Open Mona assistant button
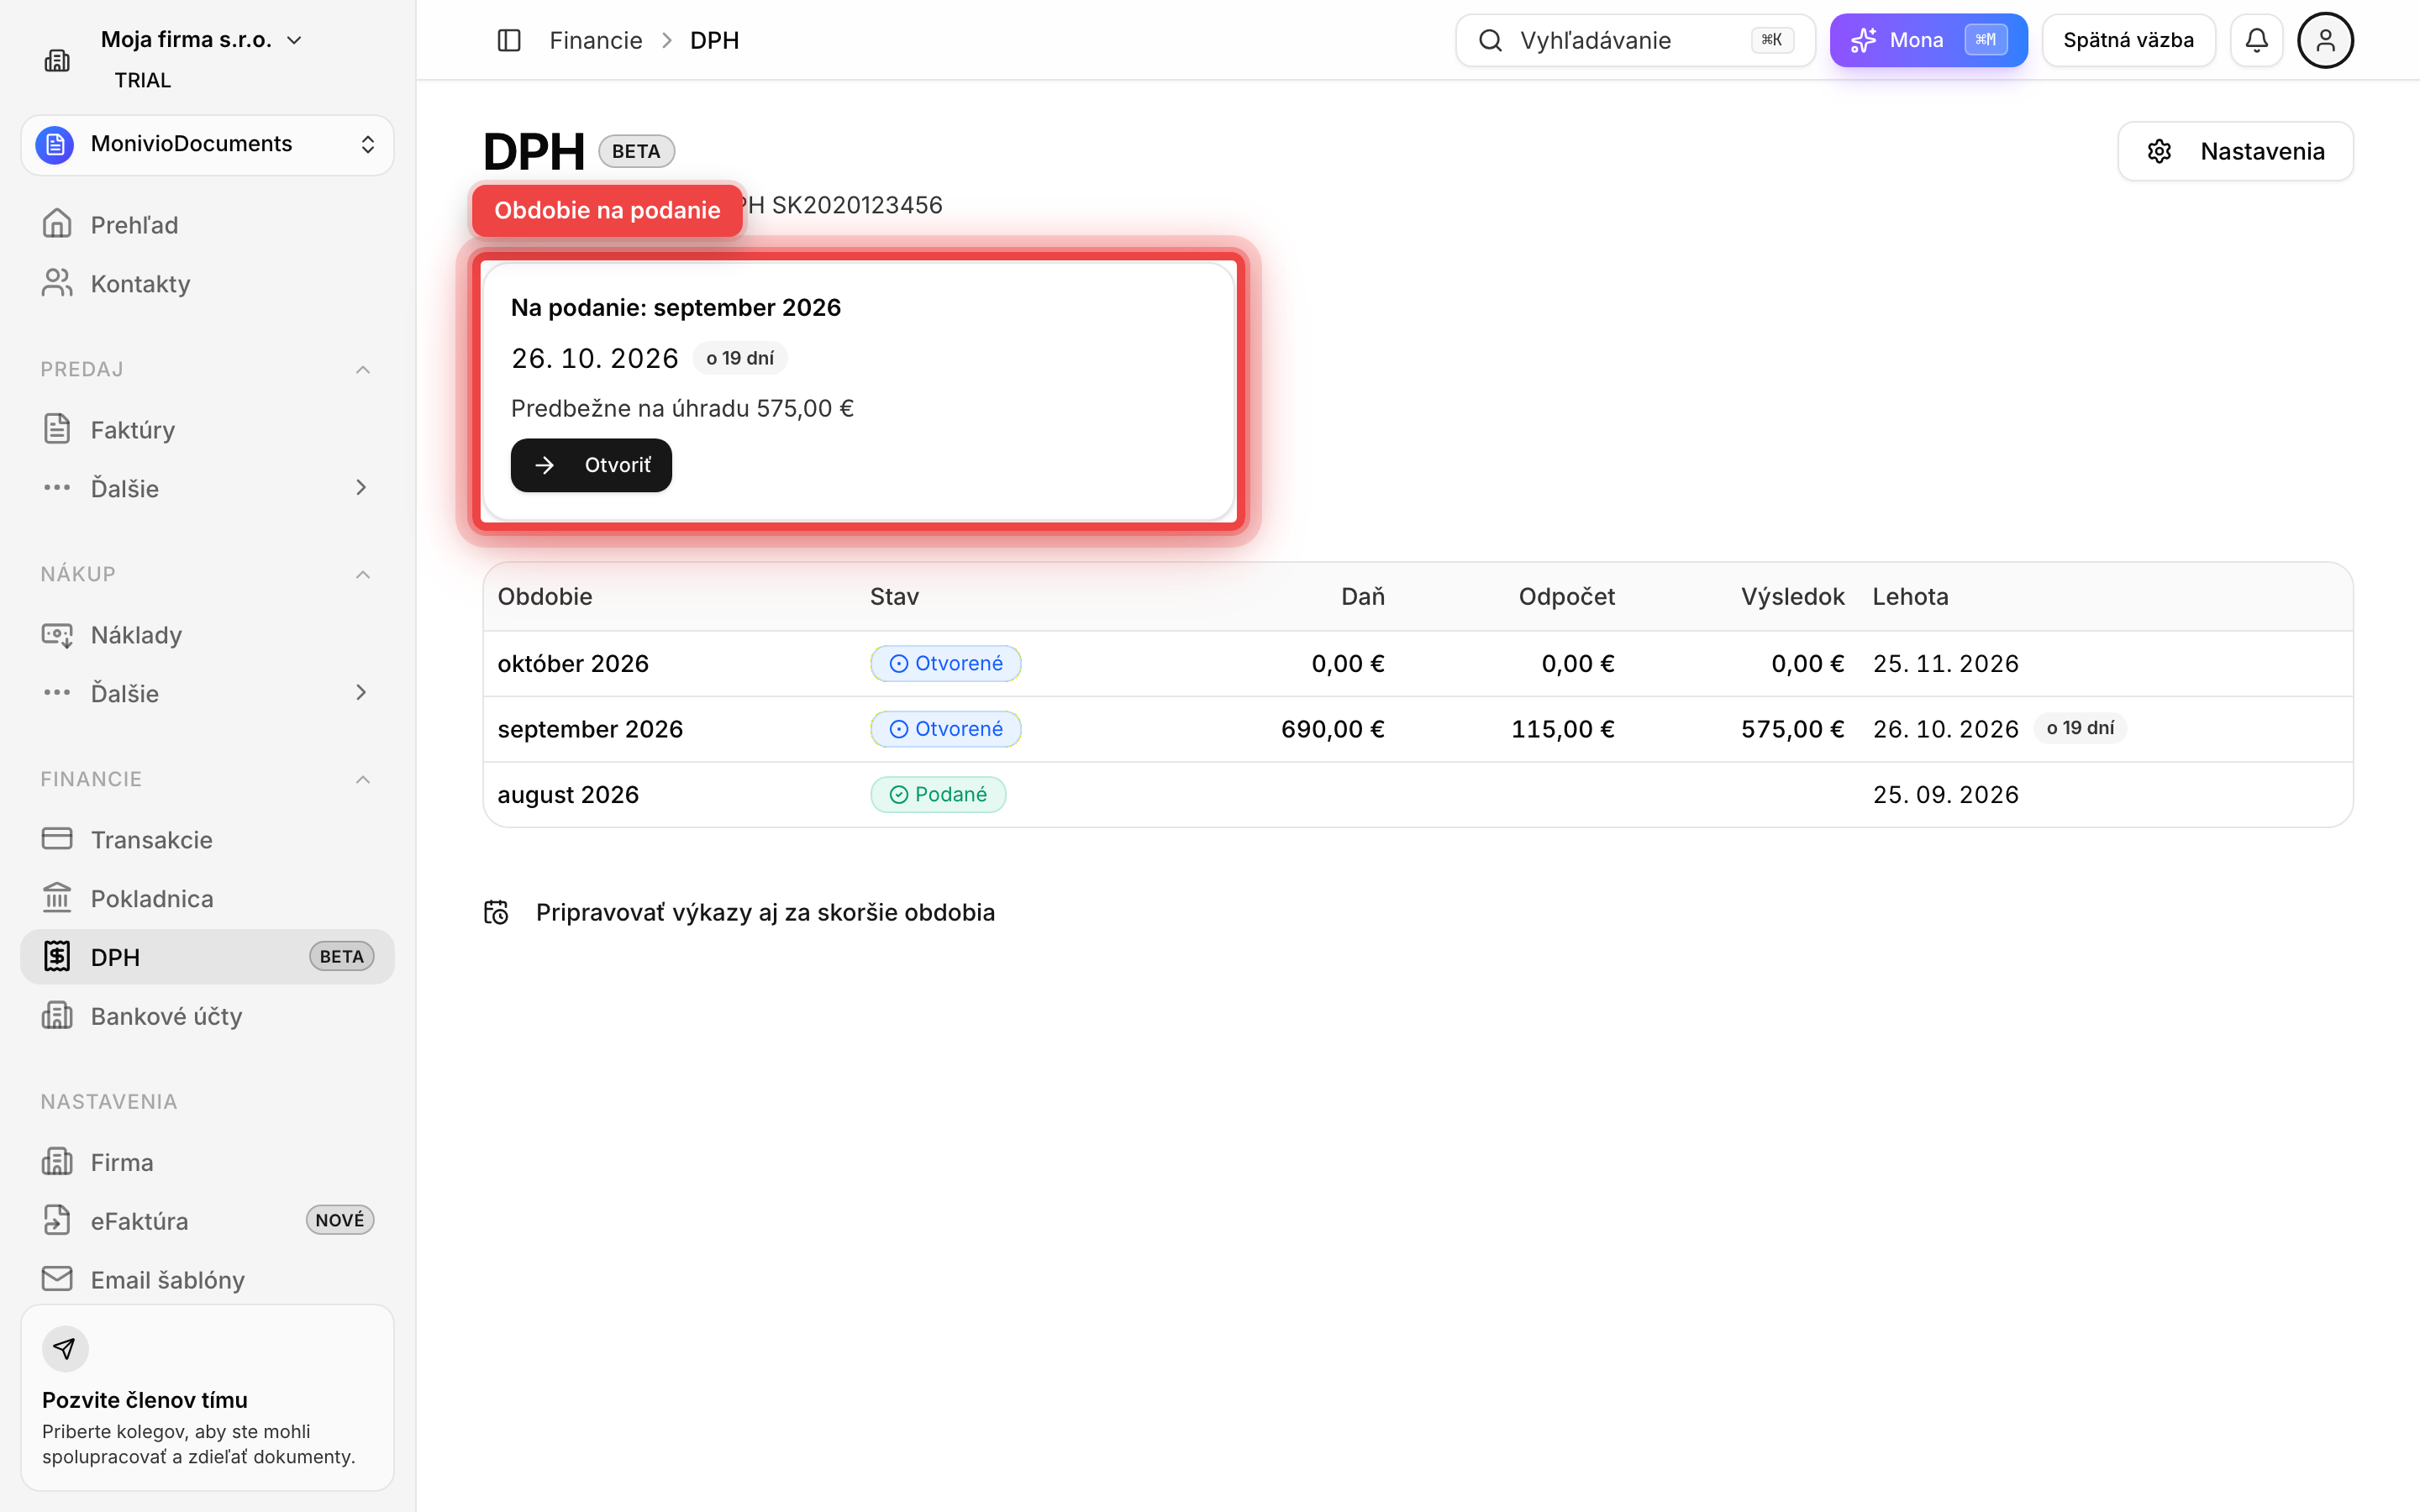Viewport: 2420px width, 1512px height. [1928, 40]
